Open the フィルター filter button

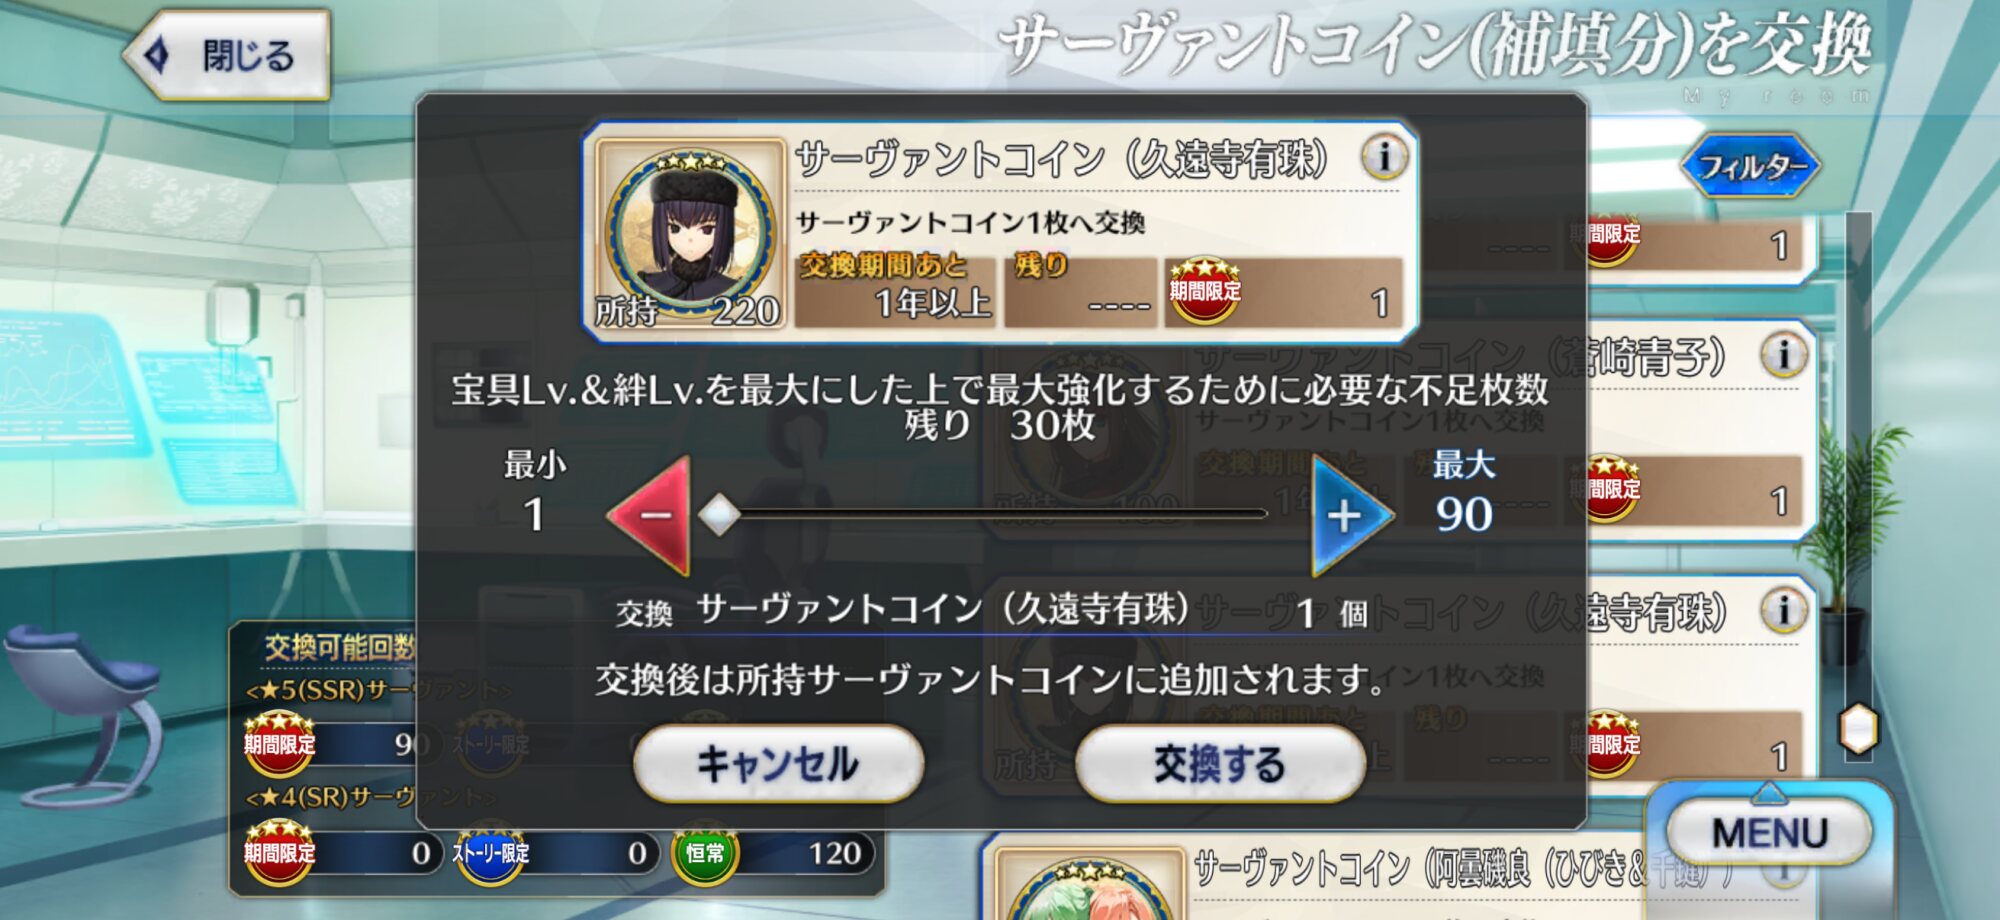pos(1750,167)
